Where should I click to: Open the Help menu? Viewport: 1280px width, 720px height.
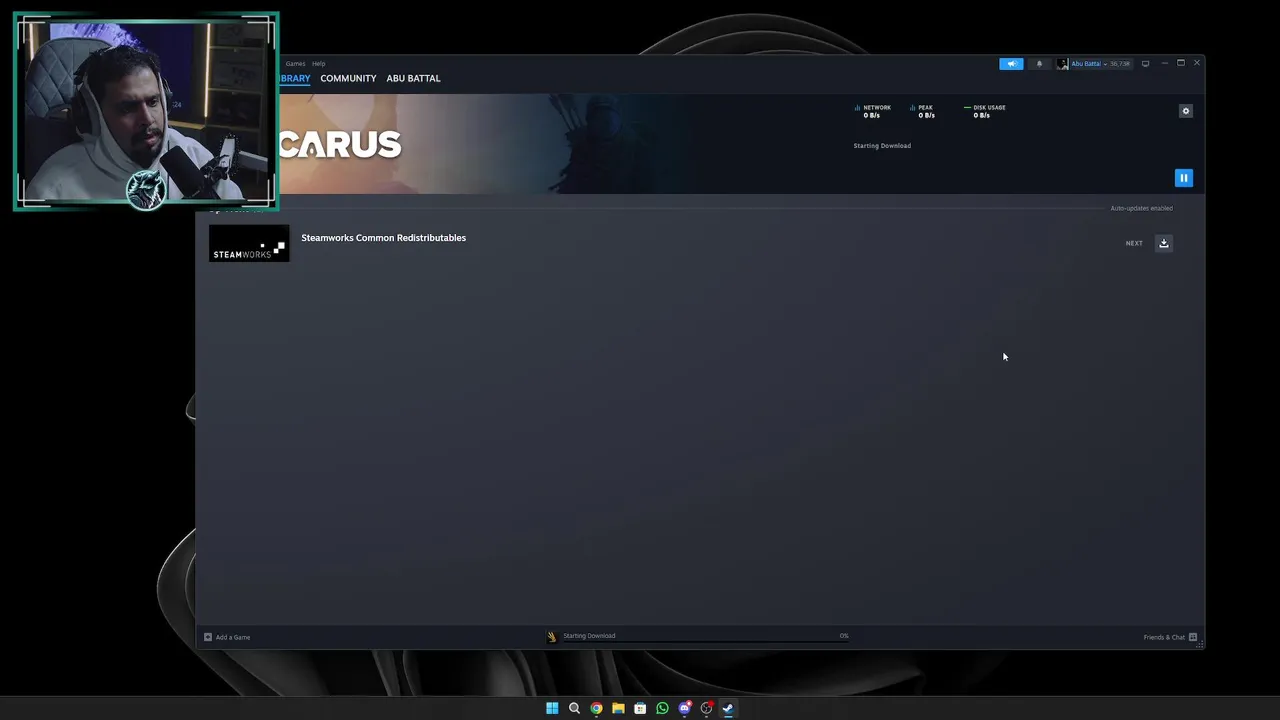point(318,64)
